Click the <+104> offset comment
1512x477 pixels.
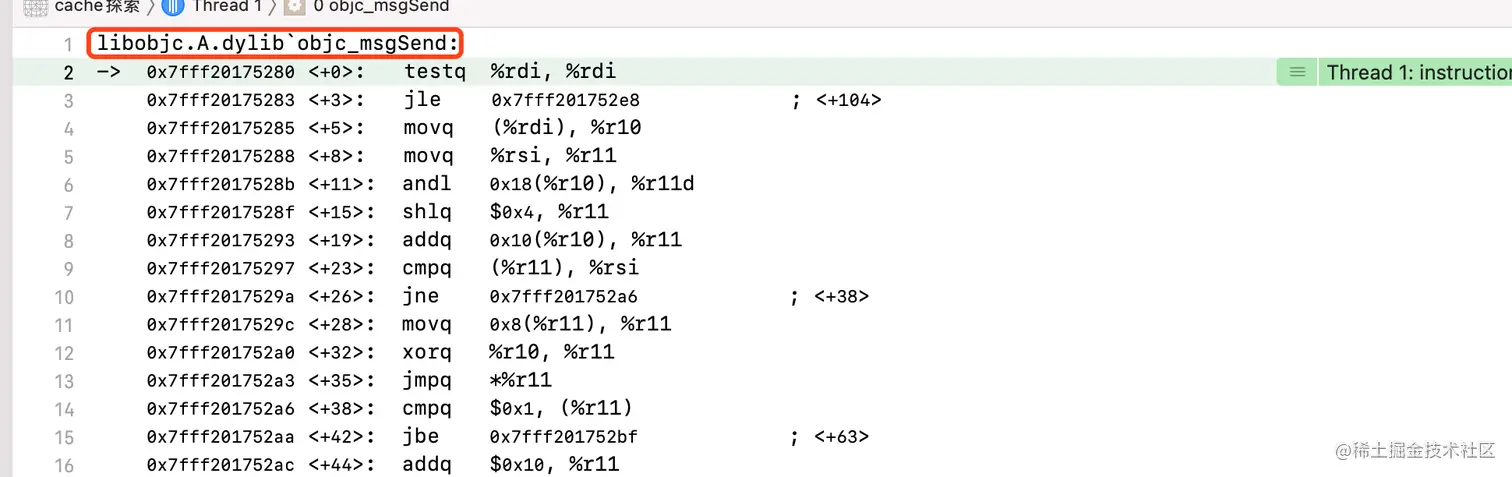point(848,100)
